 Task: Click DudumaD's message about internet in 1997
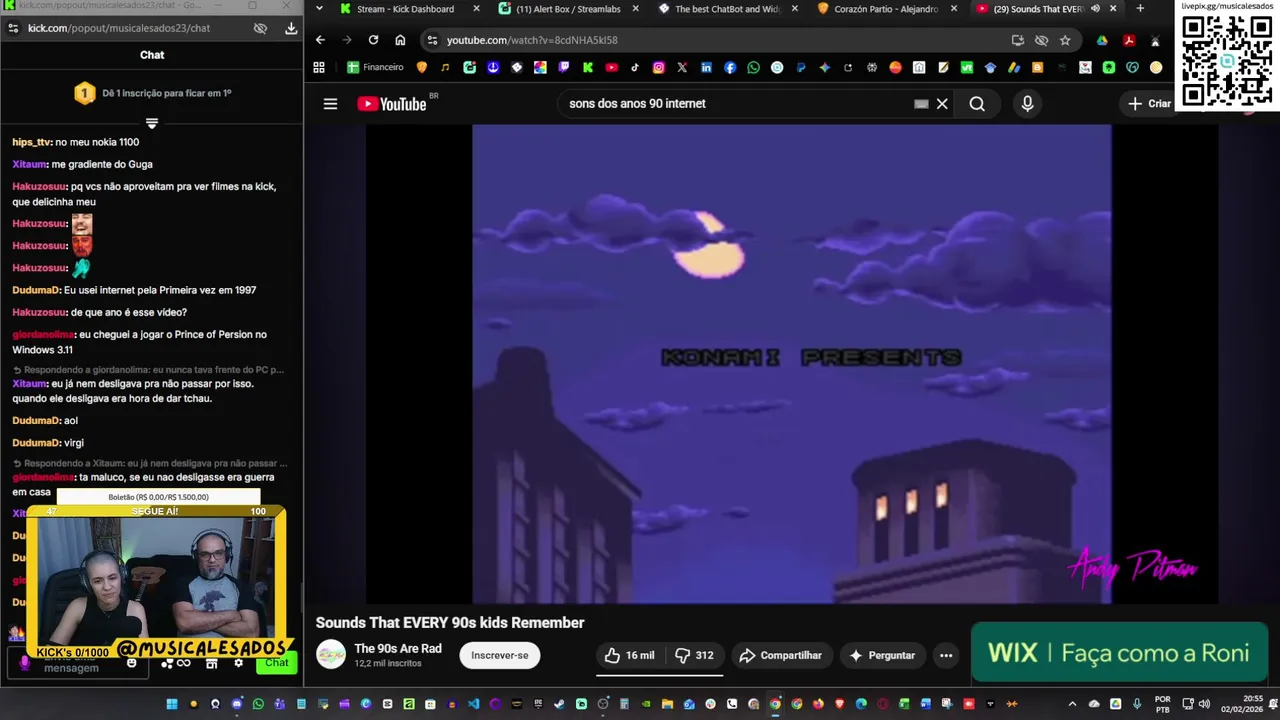click(134, 290)
